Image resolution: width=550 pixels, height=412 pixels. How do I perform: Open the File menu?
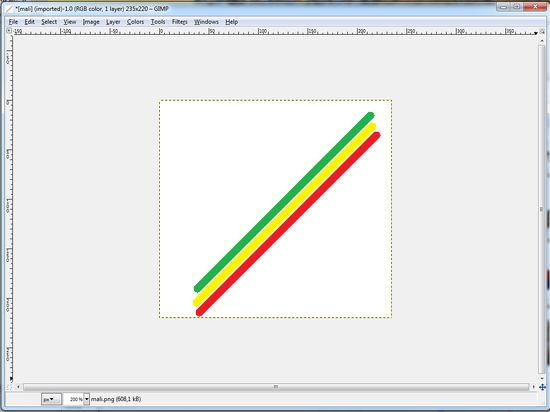[x=13, y=22]
